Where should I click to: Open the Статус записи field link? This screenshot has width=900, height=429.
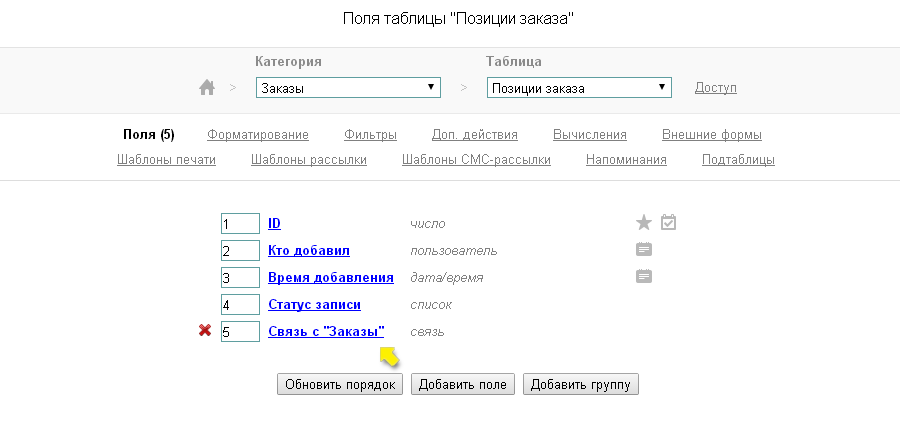pyautogui.click(x=315, y=304)
